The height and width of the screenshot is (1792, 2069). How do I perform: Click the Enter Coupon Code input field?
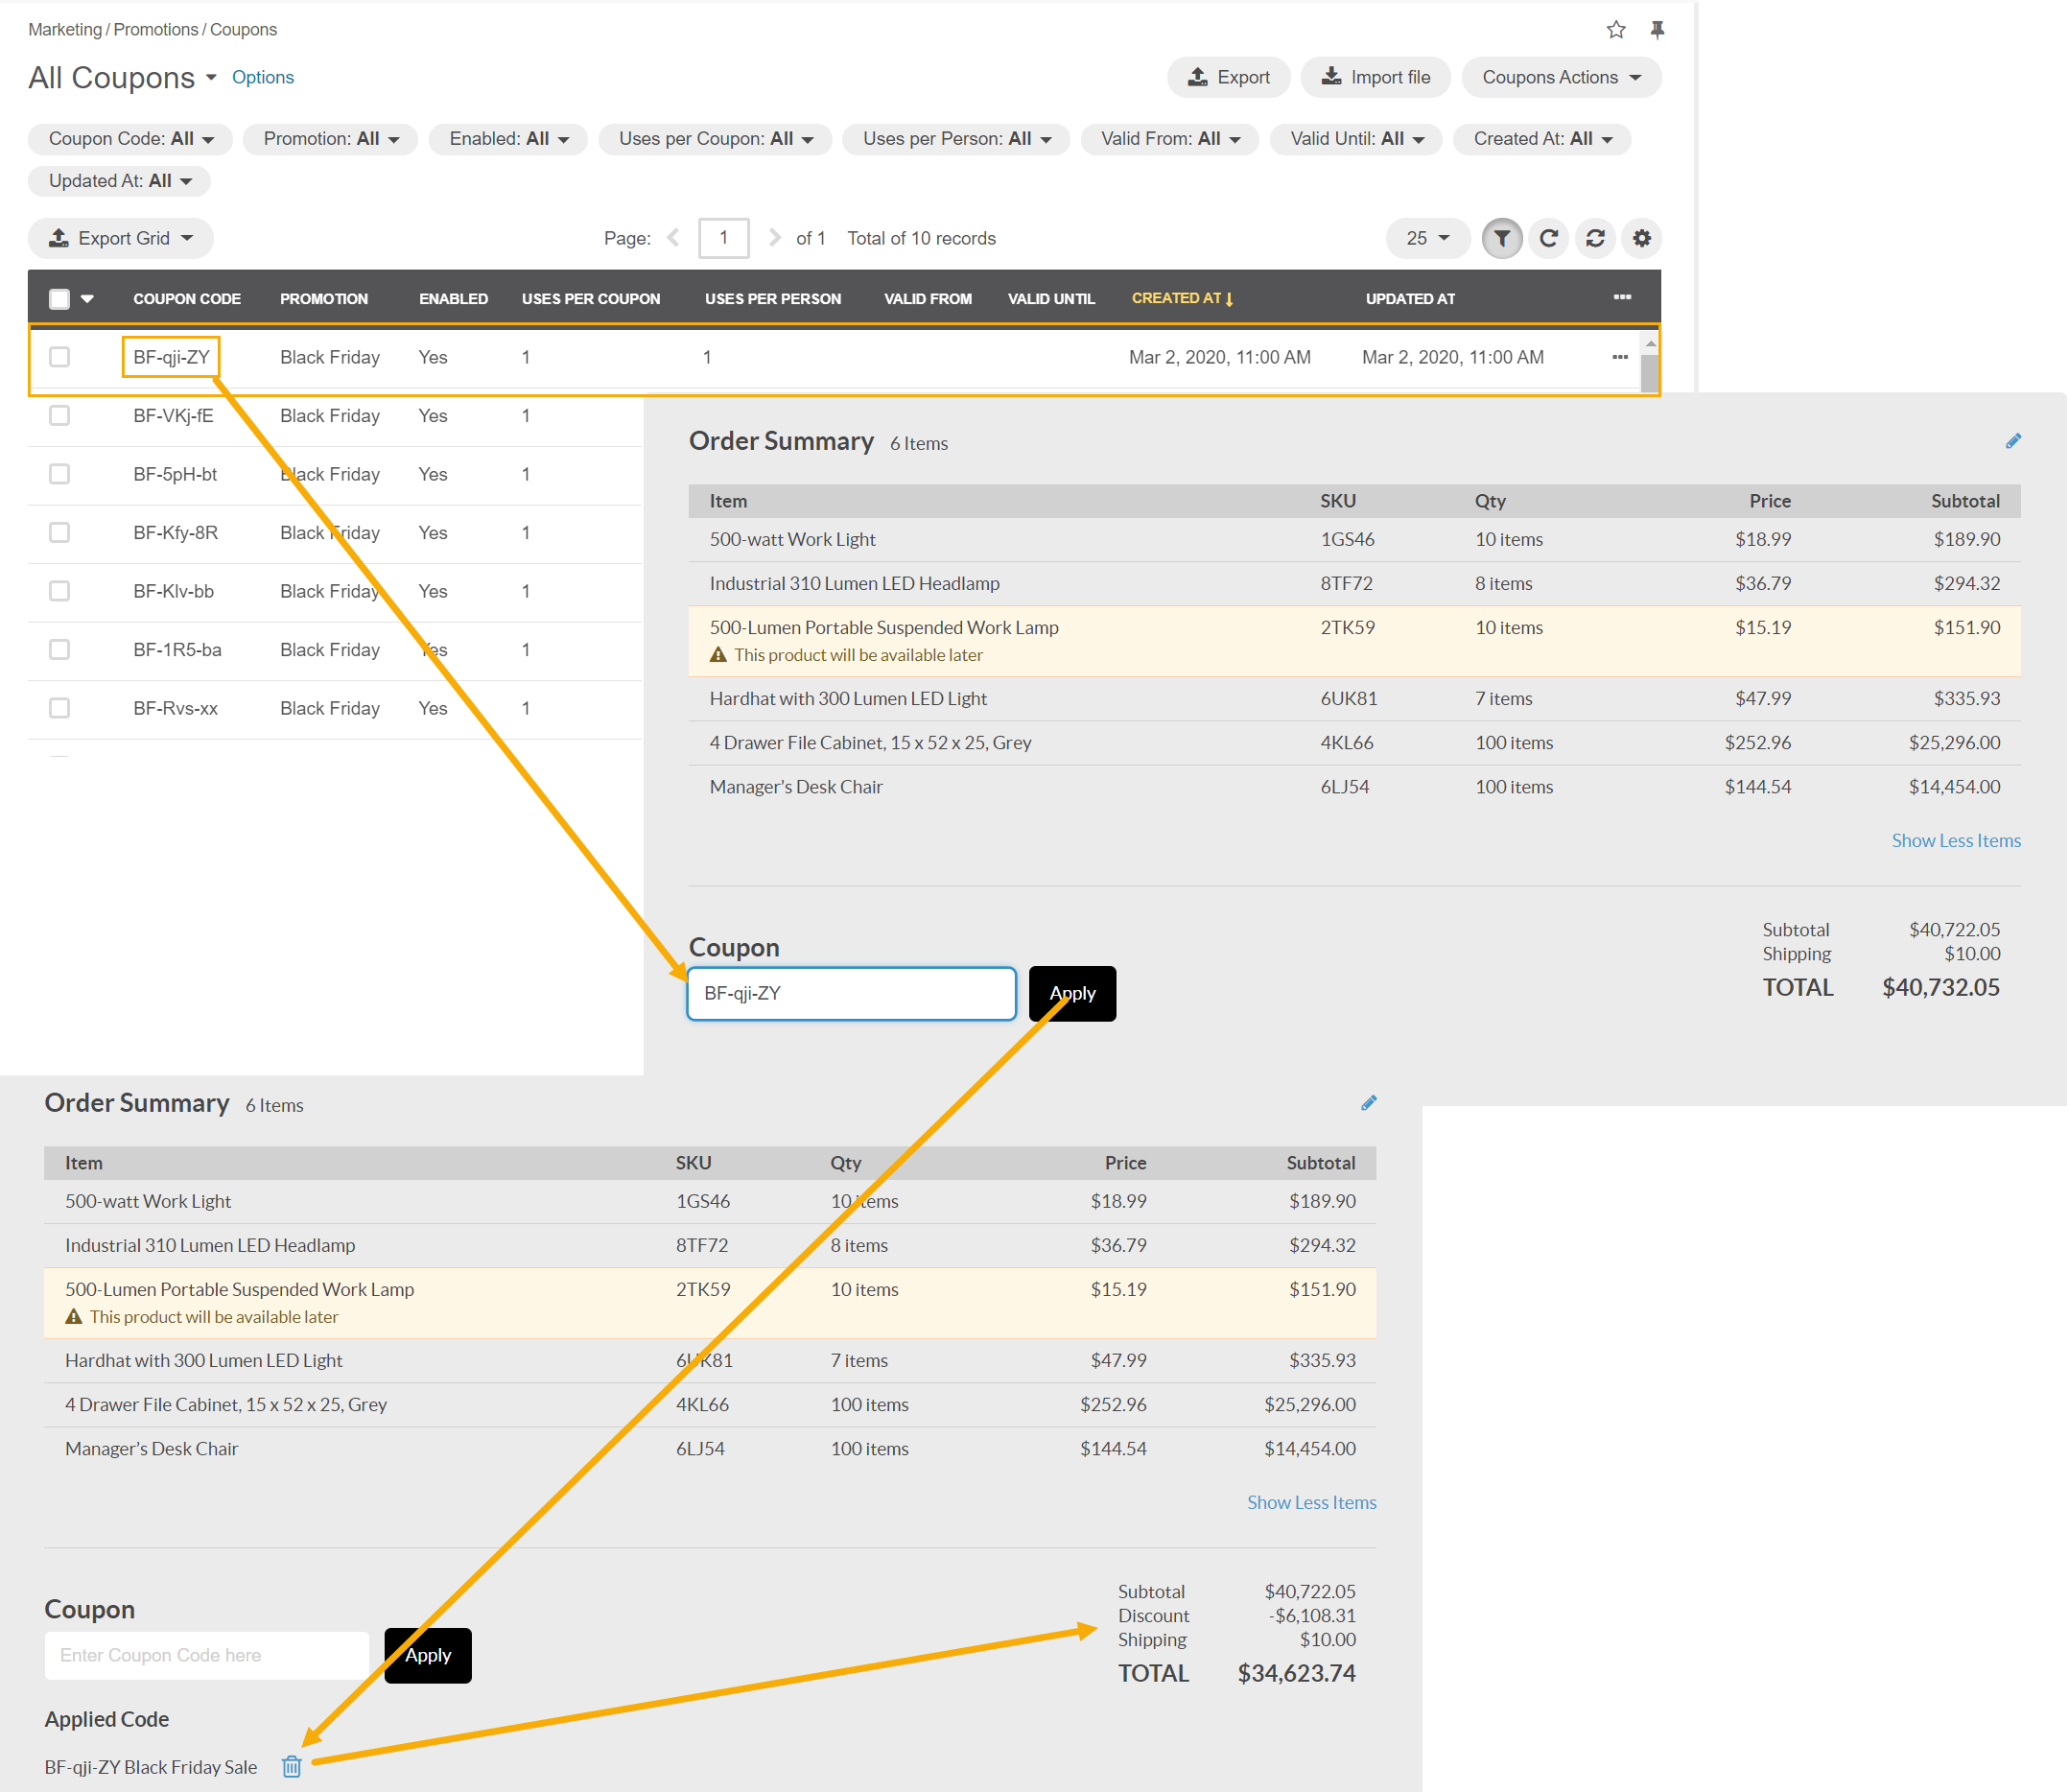[207, 1655]
